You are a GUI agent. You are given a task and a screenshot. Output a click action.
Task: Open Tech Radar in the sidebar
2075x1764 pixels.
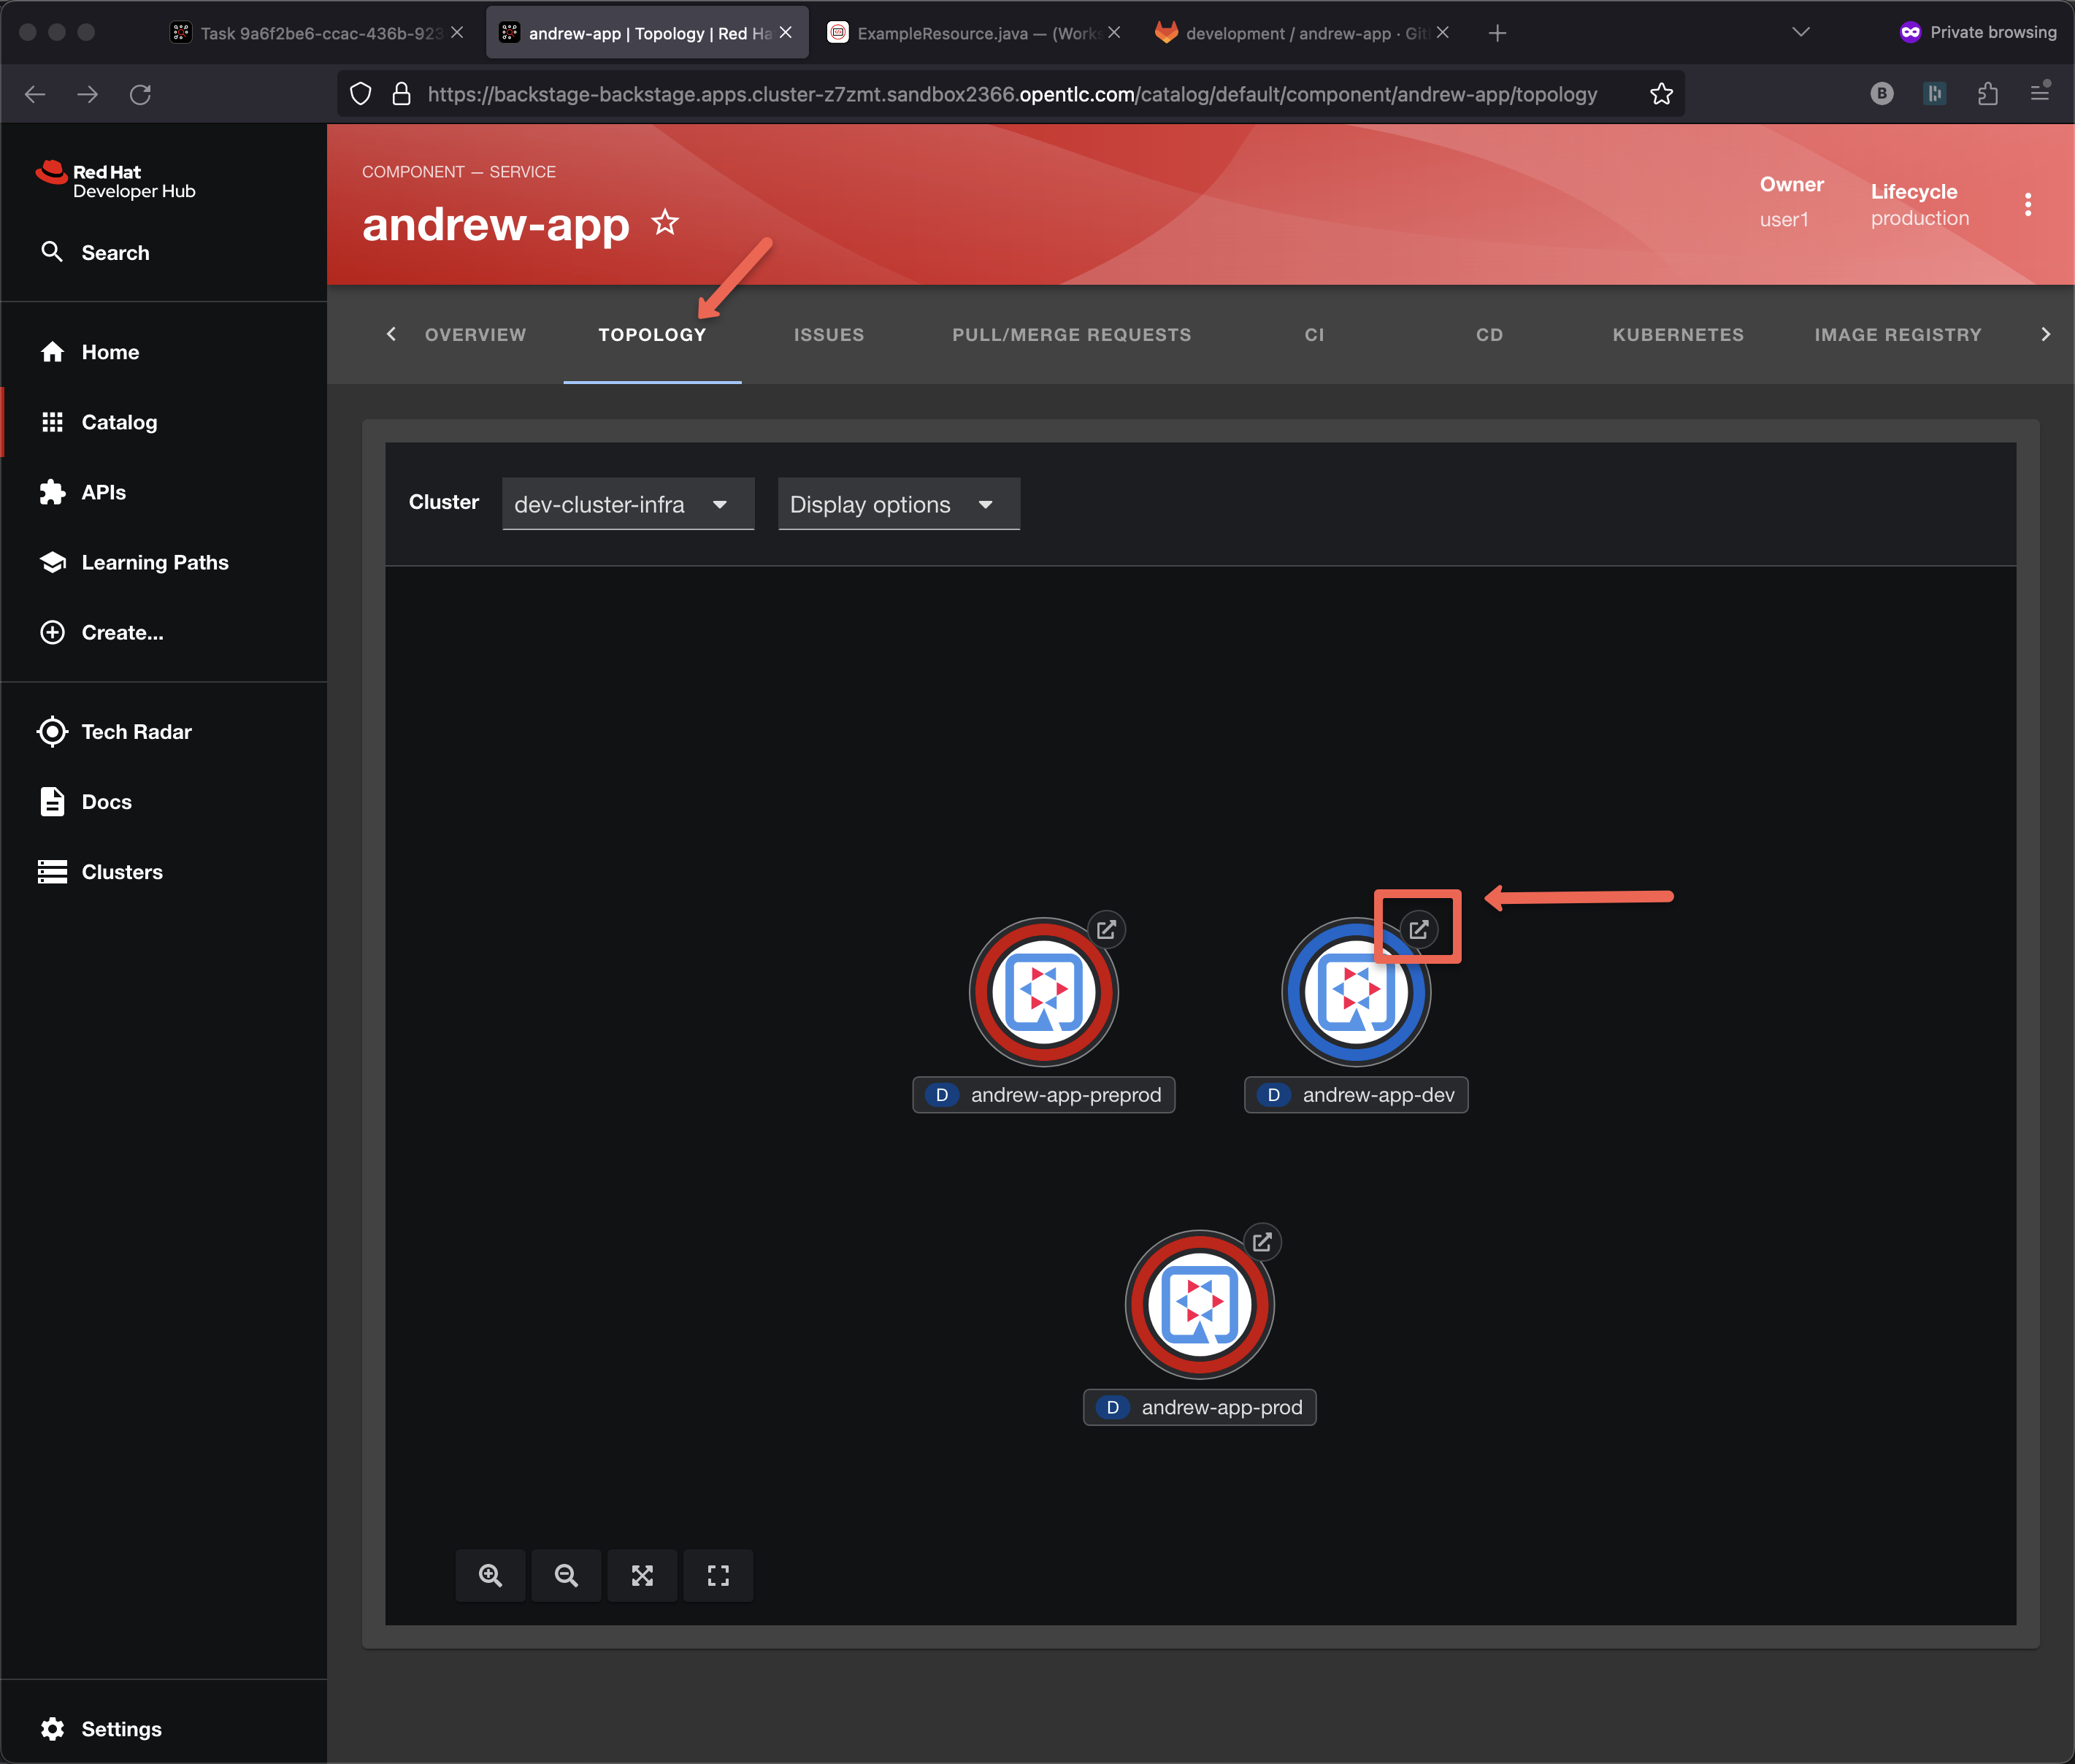point(136,732)
